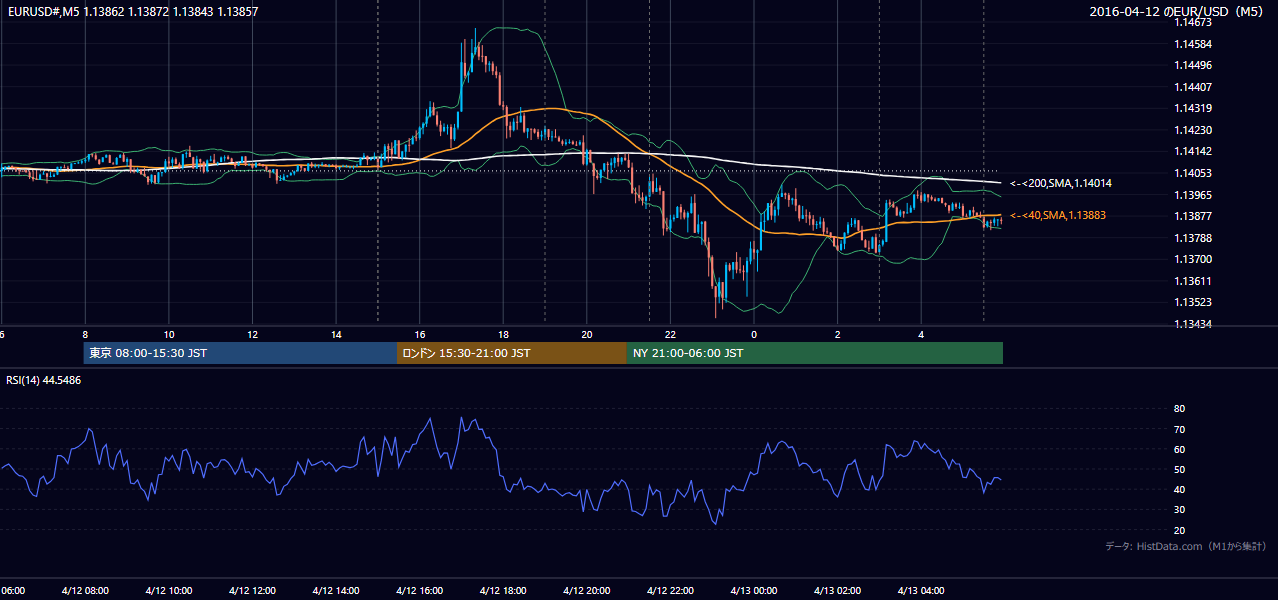1278x600 pixels.
Task: Click the 4/12 12:00 time axis label
Action: tap(252, 591)
